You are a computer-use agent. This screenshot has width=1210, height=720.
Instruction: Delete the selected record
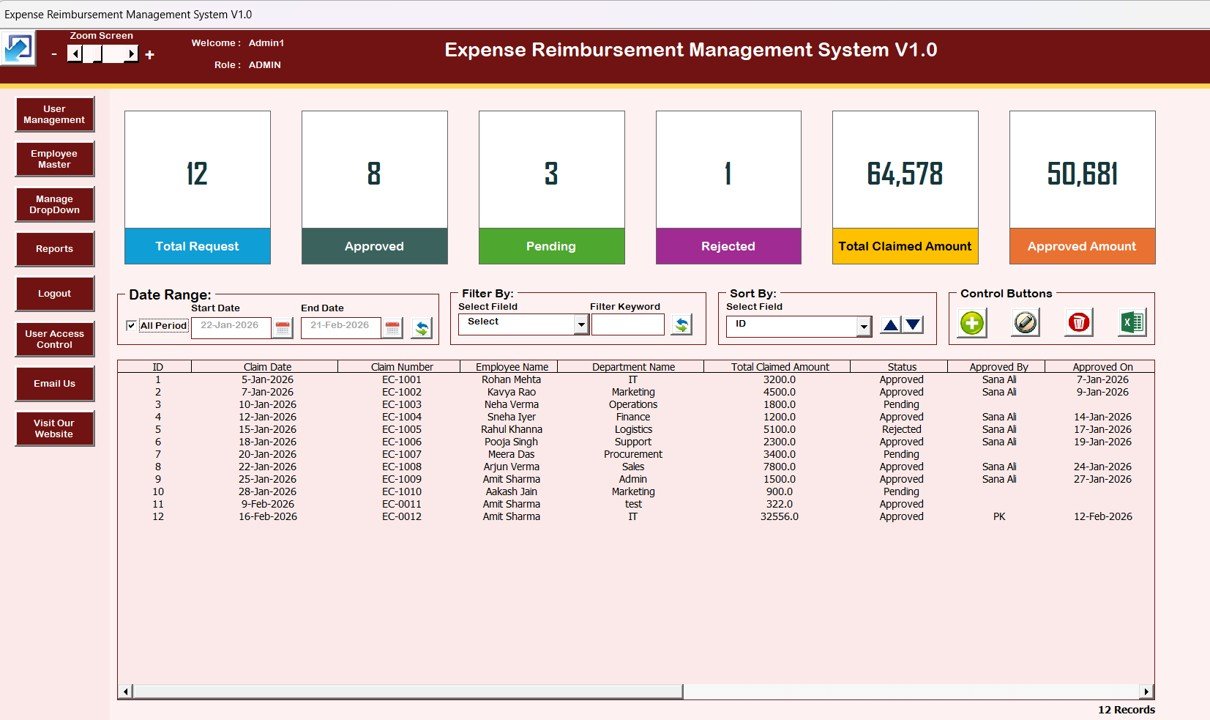pos(1078,321)
